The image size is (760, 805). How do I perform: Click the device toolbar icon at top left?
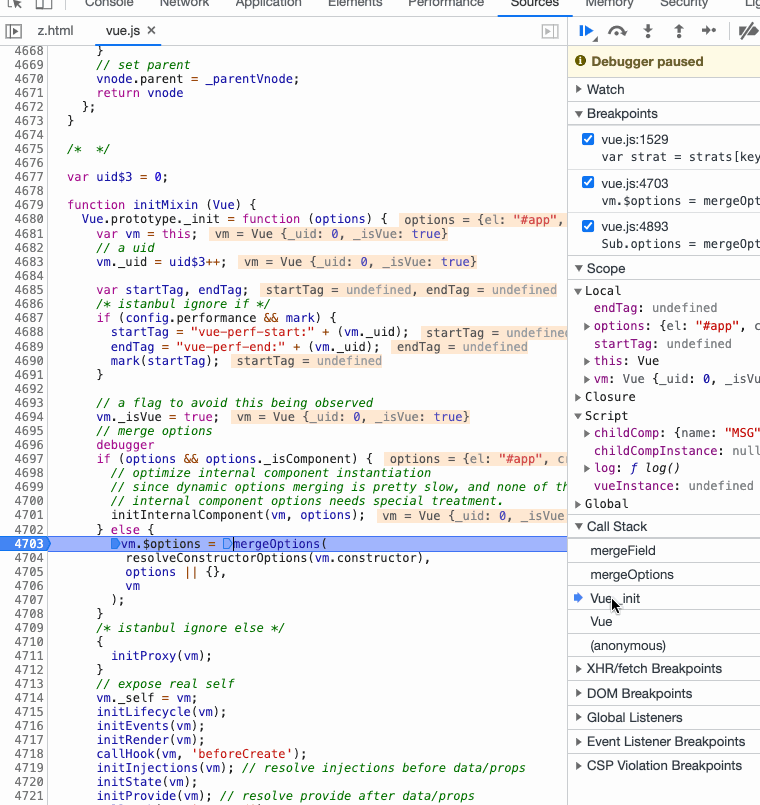(x=44, y=4)
